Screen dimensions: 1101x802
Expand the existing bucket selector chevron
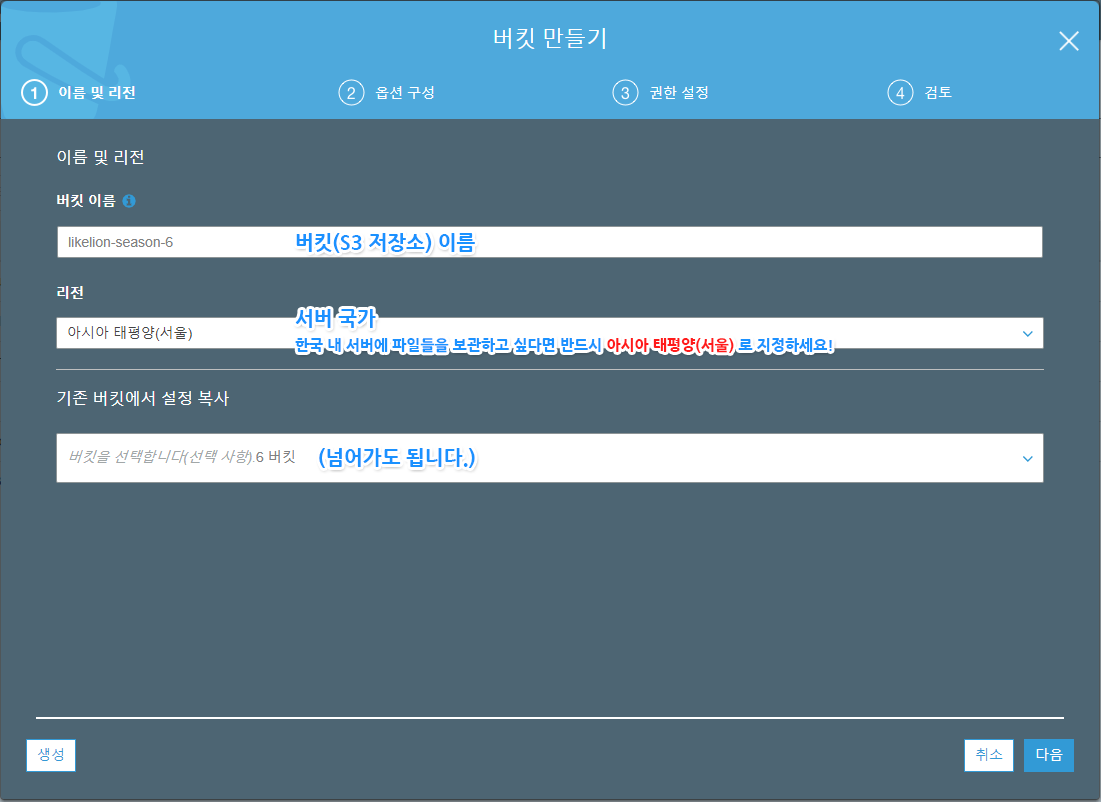(x=1027, y=459)
